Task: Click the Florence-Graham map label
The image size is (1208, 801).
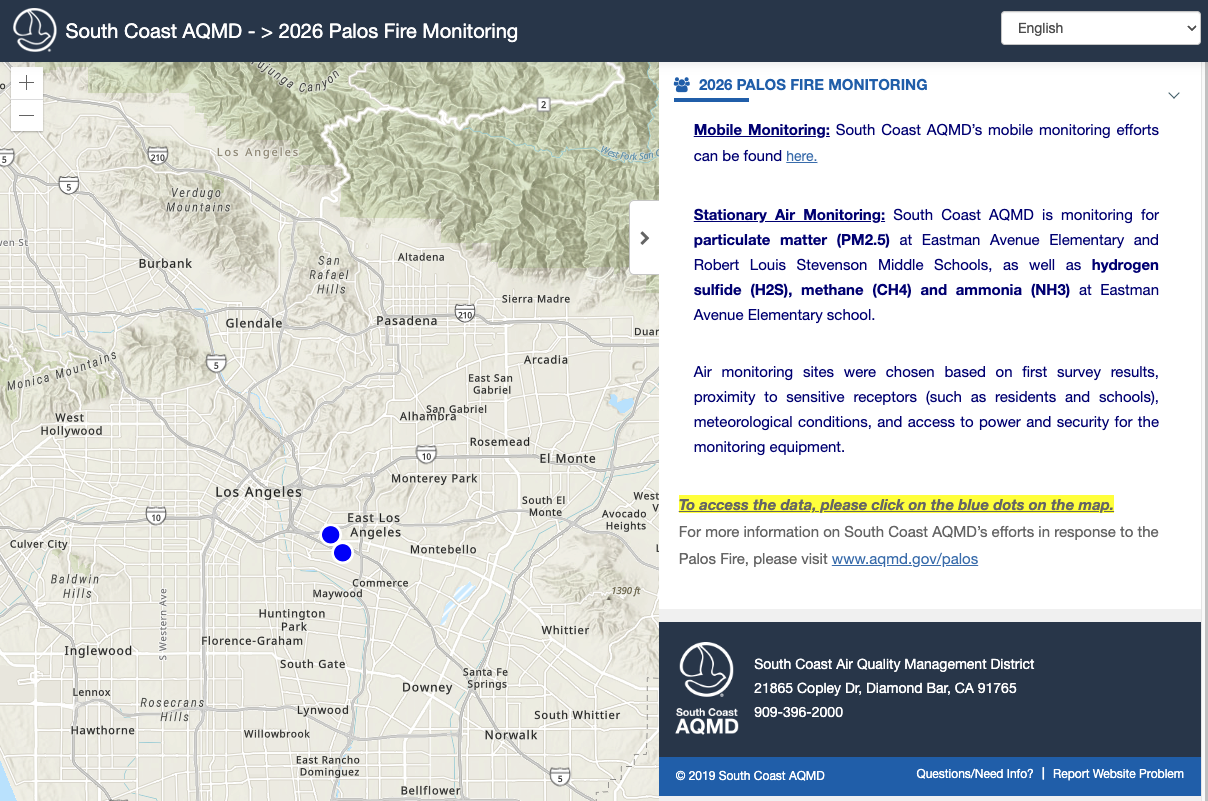Action: [252, 641]
